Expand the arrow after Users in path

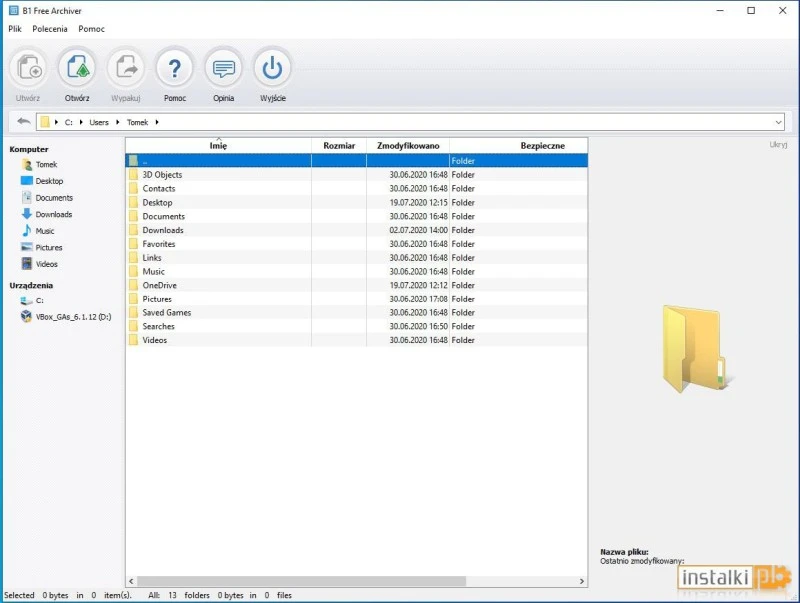(117, 122)
